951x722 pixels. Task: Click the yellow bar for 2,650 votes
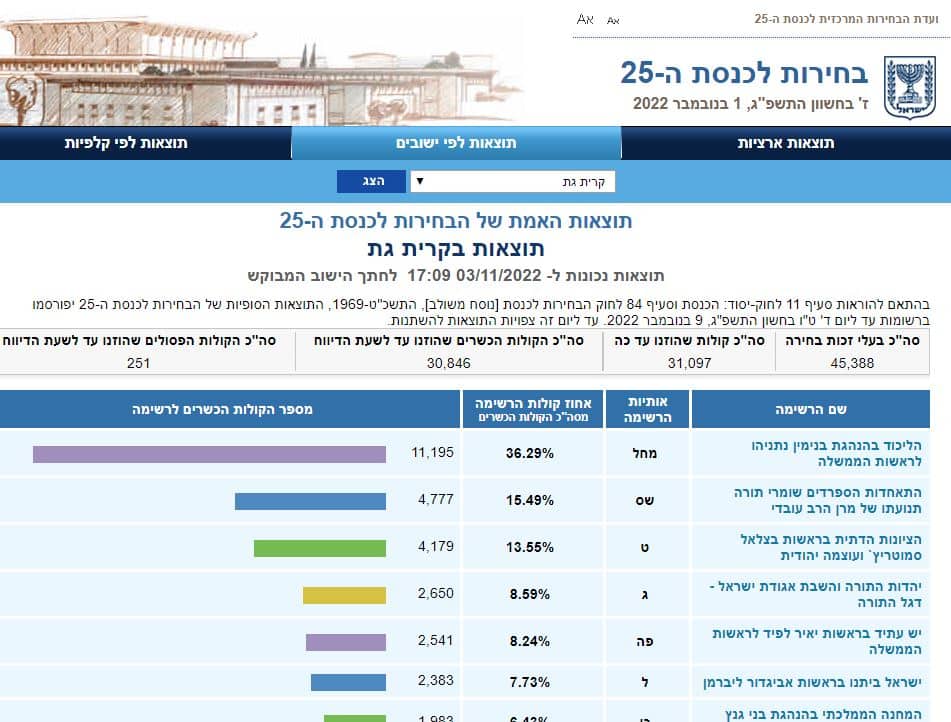pos(344,595)
